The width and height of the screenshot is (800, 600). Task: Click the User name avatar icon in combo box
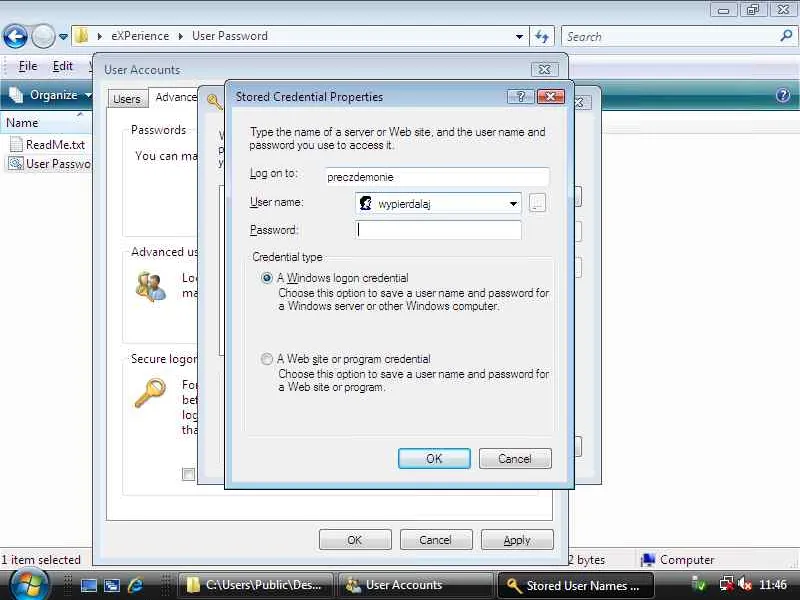[365, 203]
